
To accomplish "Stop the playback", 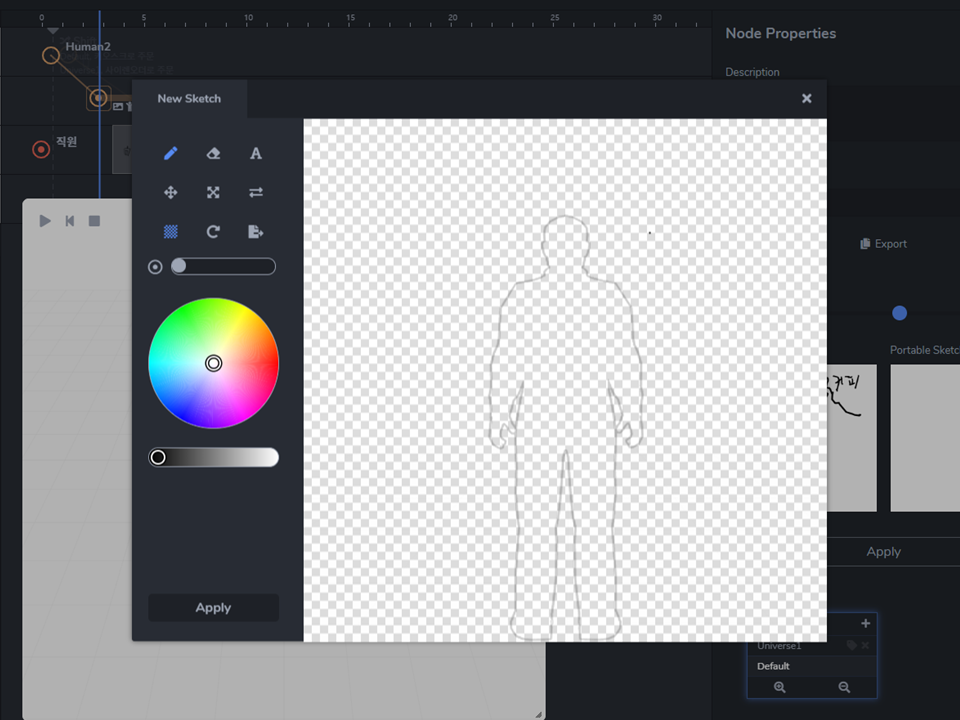I will point(94,221).
